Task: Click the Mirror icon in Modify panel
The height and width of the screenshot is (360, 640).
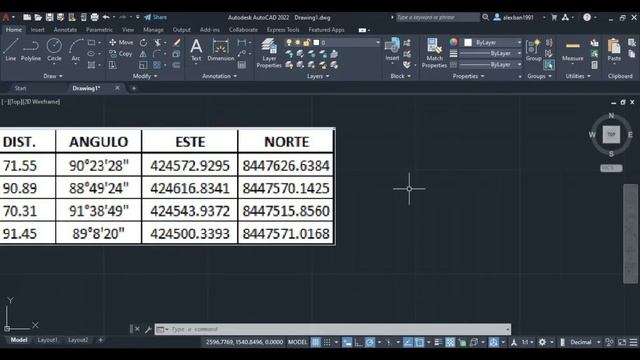Action: click(143, 53)
